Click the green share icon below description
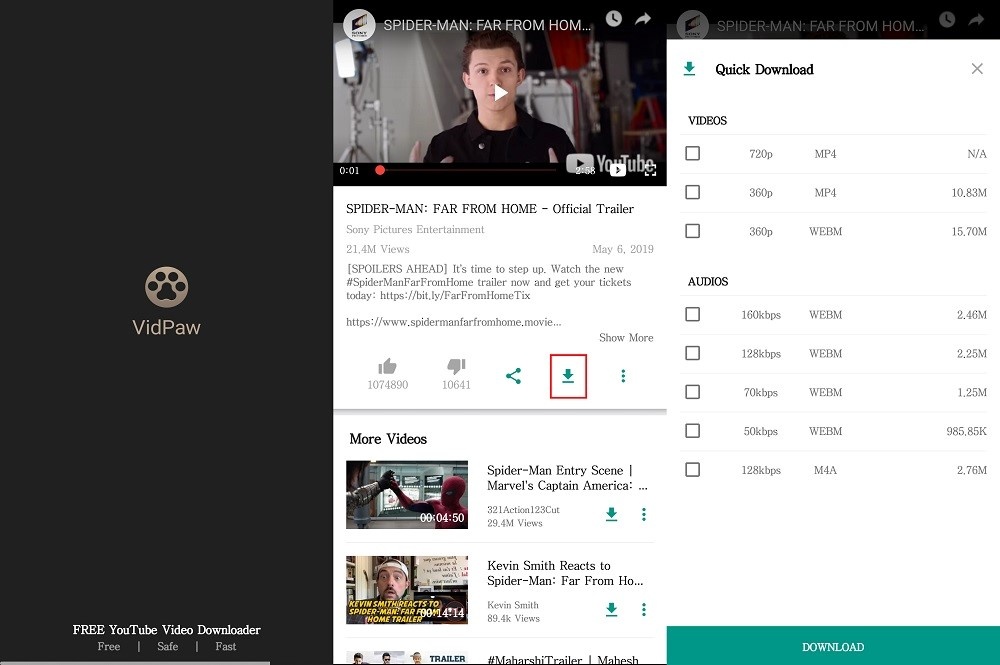The width and height of the screenshot is (1000, 665). 513,376
